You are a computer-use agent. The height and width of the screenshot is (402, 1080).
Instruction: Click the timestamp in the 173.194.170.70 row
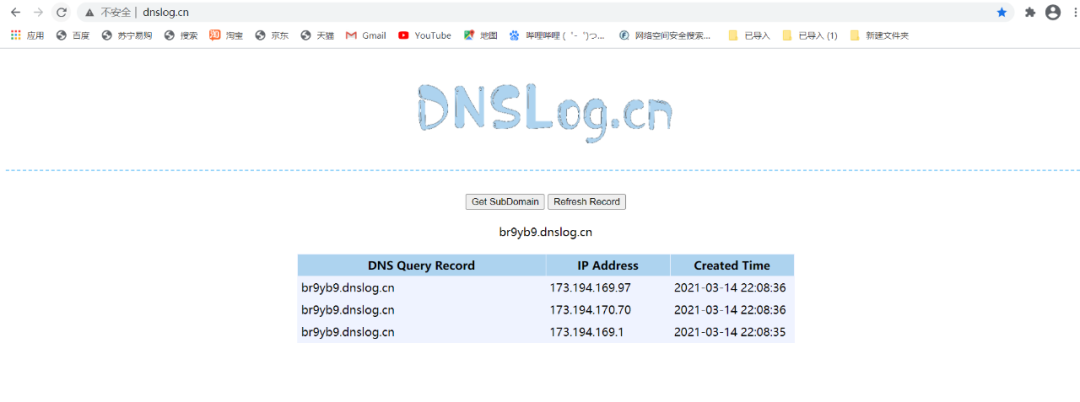(729, 310)
